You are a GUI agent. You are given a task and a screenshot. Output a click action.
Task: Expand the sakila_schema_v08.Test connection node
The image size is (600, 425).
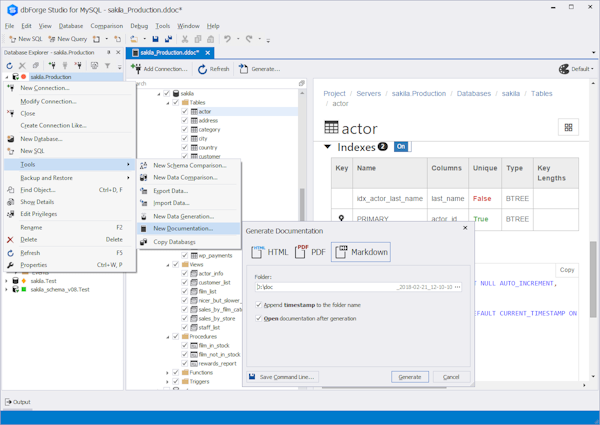pos(6,290)
